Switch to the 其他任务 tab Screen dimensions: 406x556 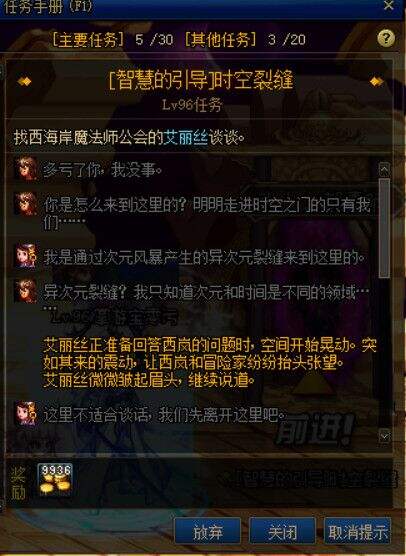point(220,40)
